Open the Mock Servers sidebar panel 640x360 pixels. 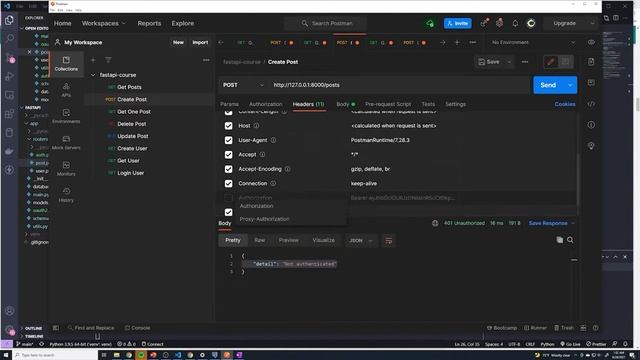66,142
